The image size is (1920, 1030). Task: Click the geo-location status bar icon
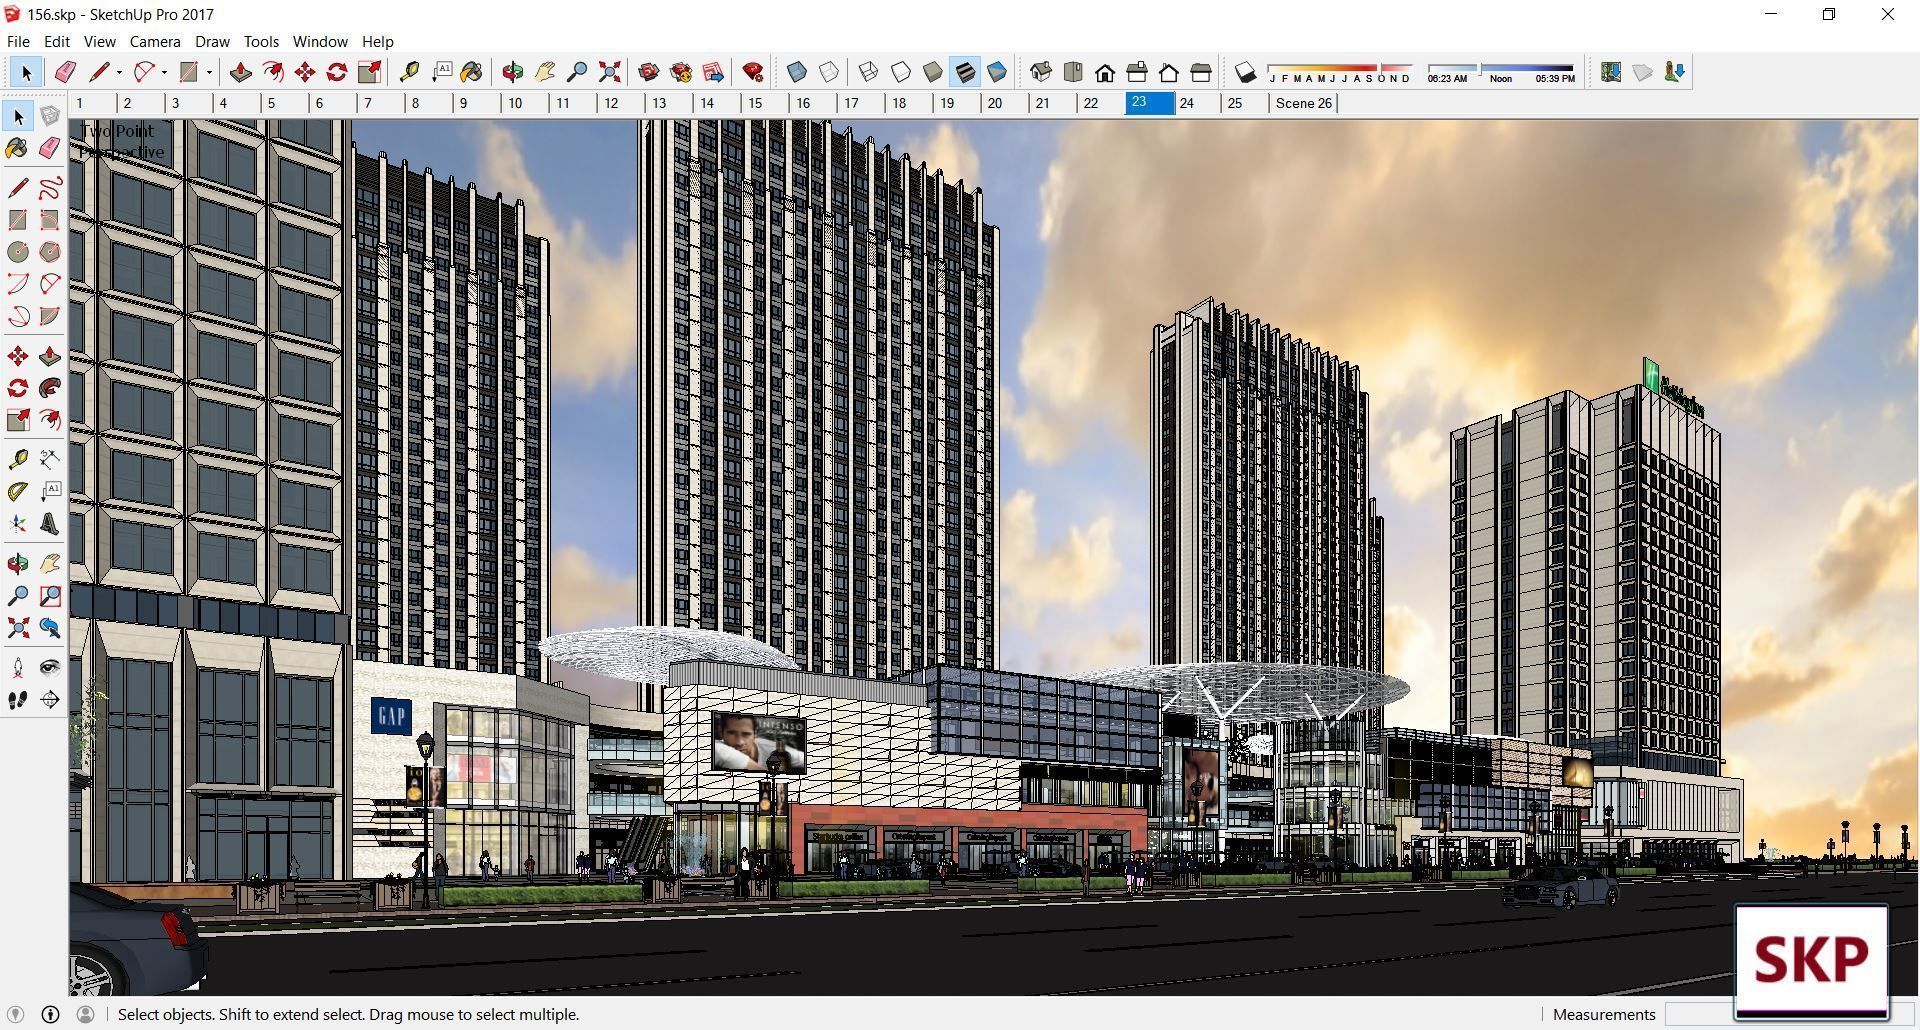tap(15, 1014)
